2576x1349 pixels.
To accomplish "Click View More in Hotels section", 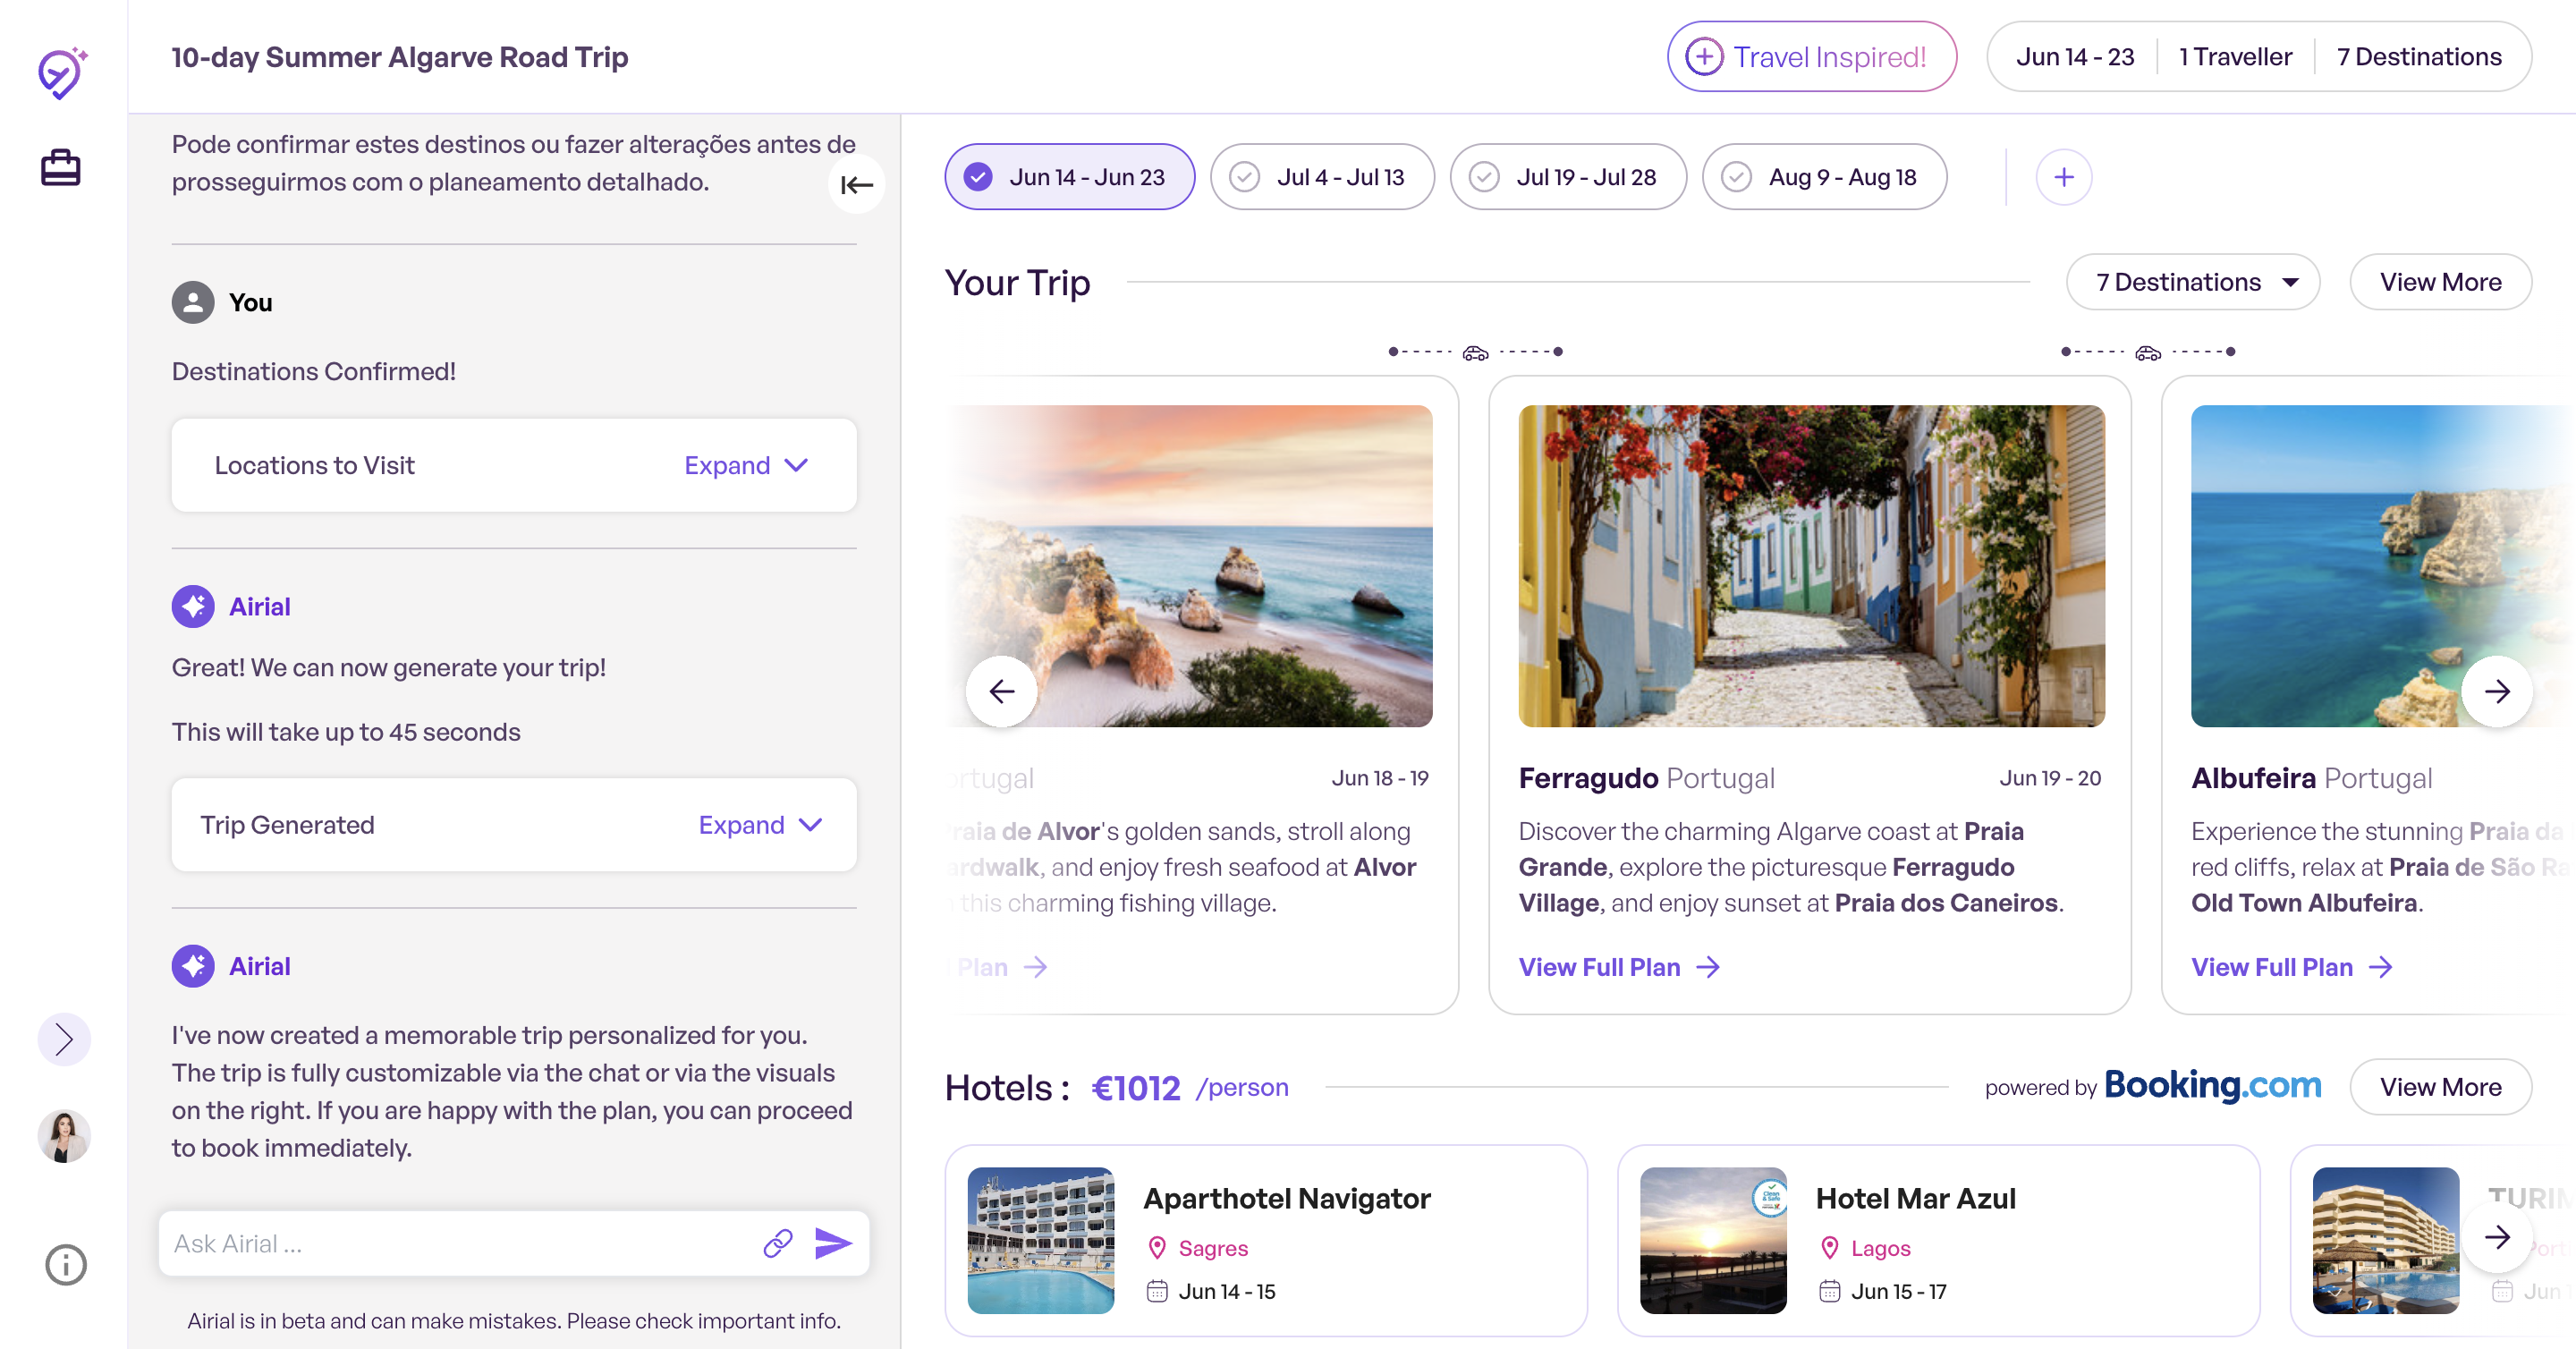I will 2440,1087.
